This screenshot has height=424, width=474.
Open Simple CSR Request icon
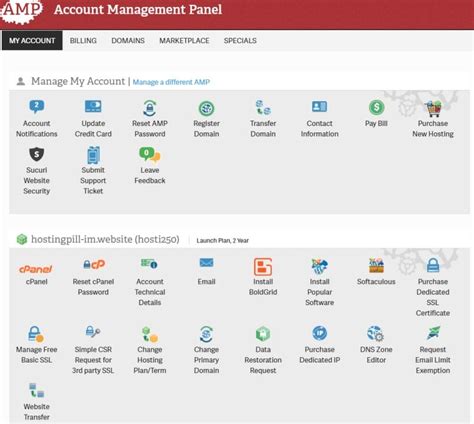(93, 331)
